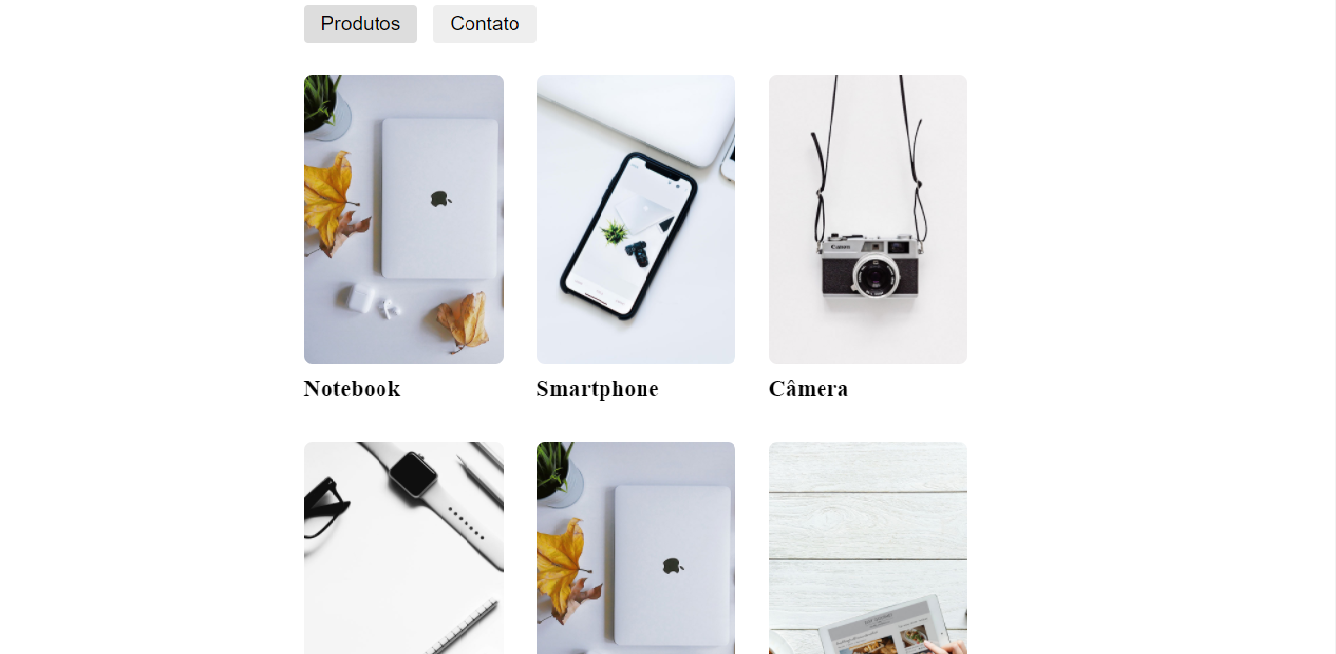Select the Smartphone product photo
Viewport: 1336px width, 654px height.
pos(636,219)
